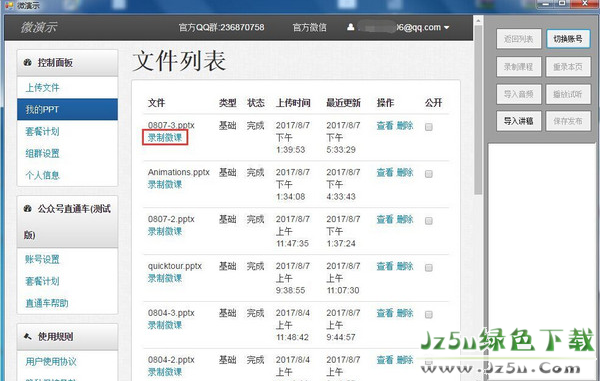Click 录制微课 under 0807-3.pptx
This screenshot has width=601, height=381.
pyautogui.click(x=165, y=137)
